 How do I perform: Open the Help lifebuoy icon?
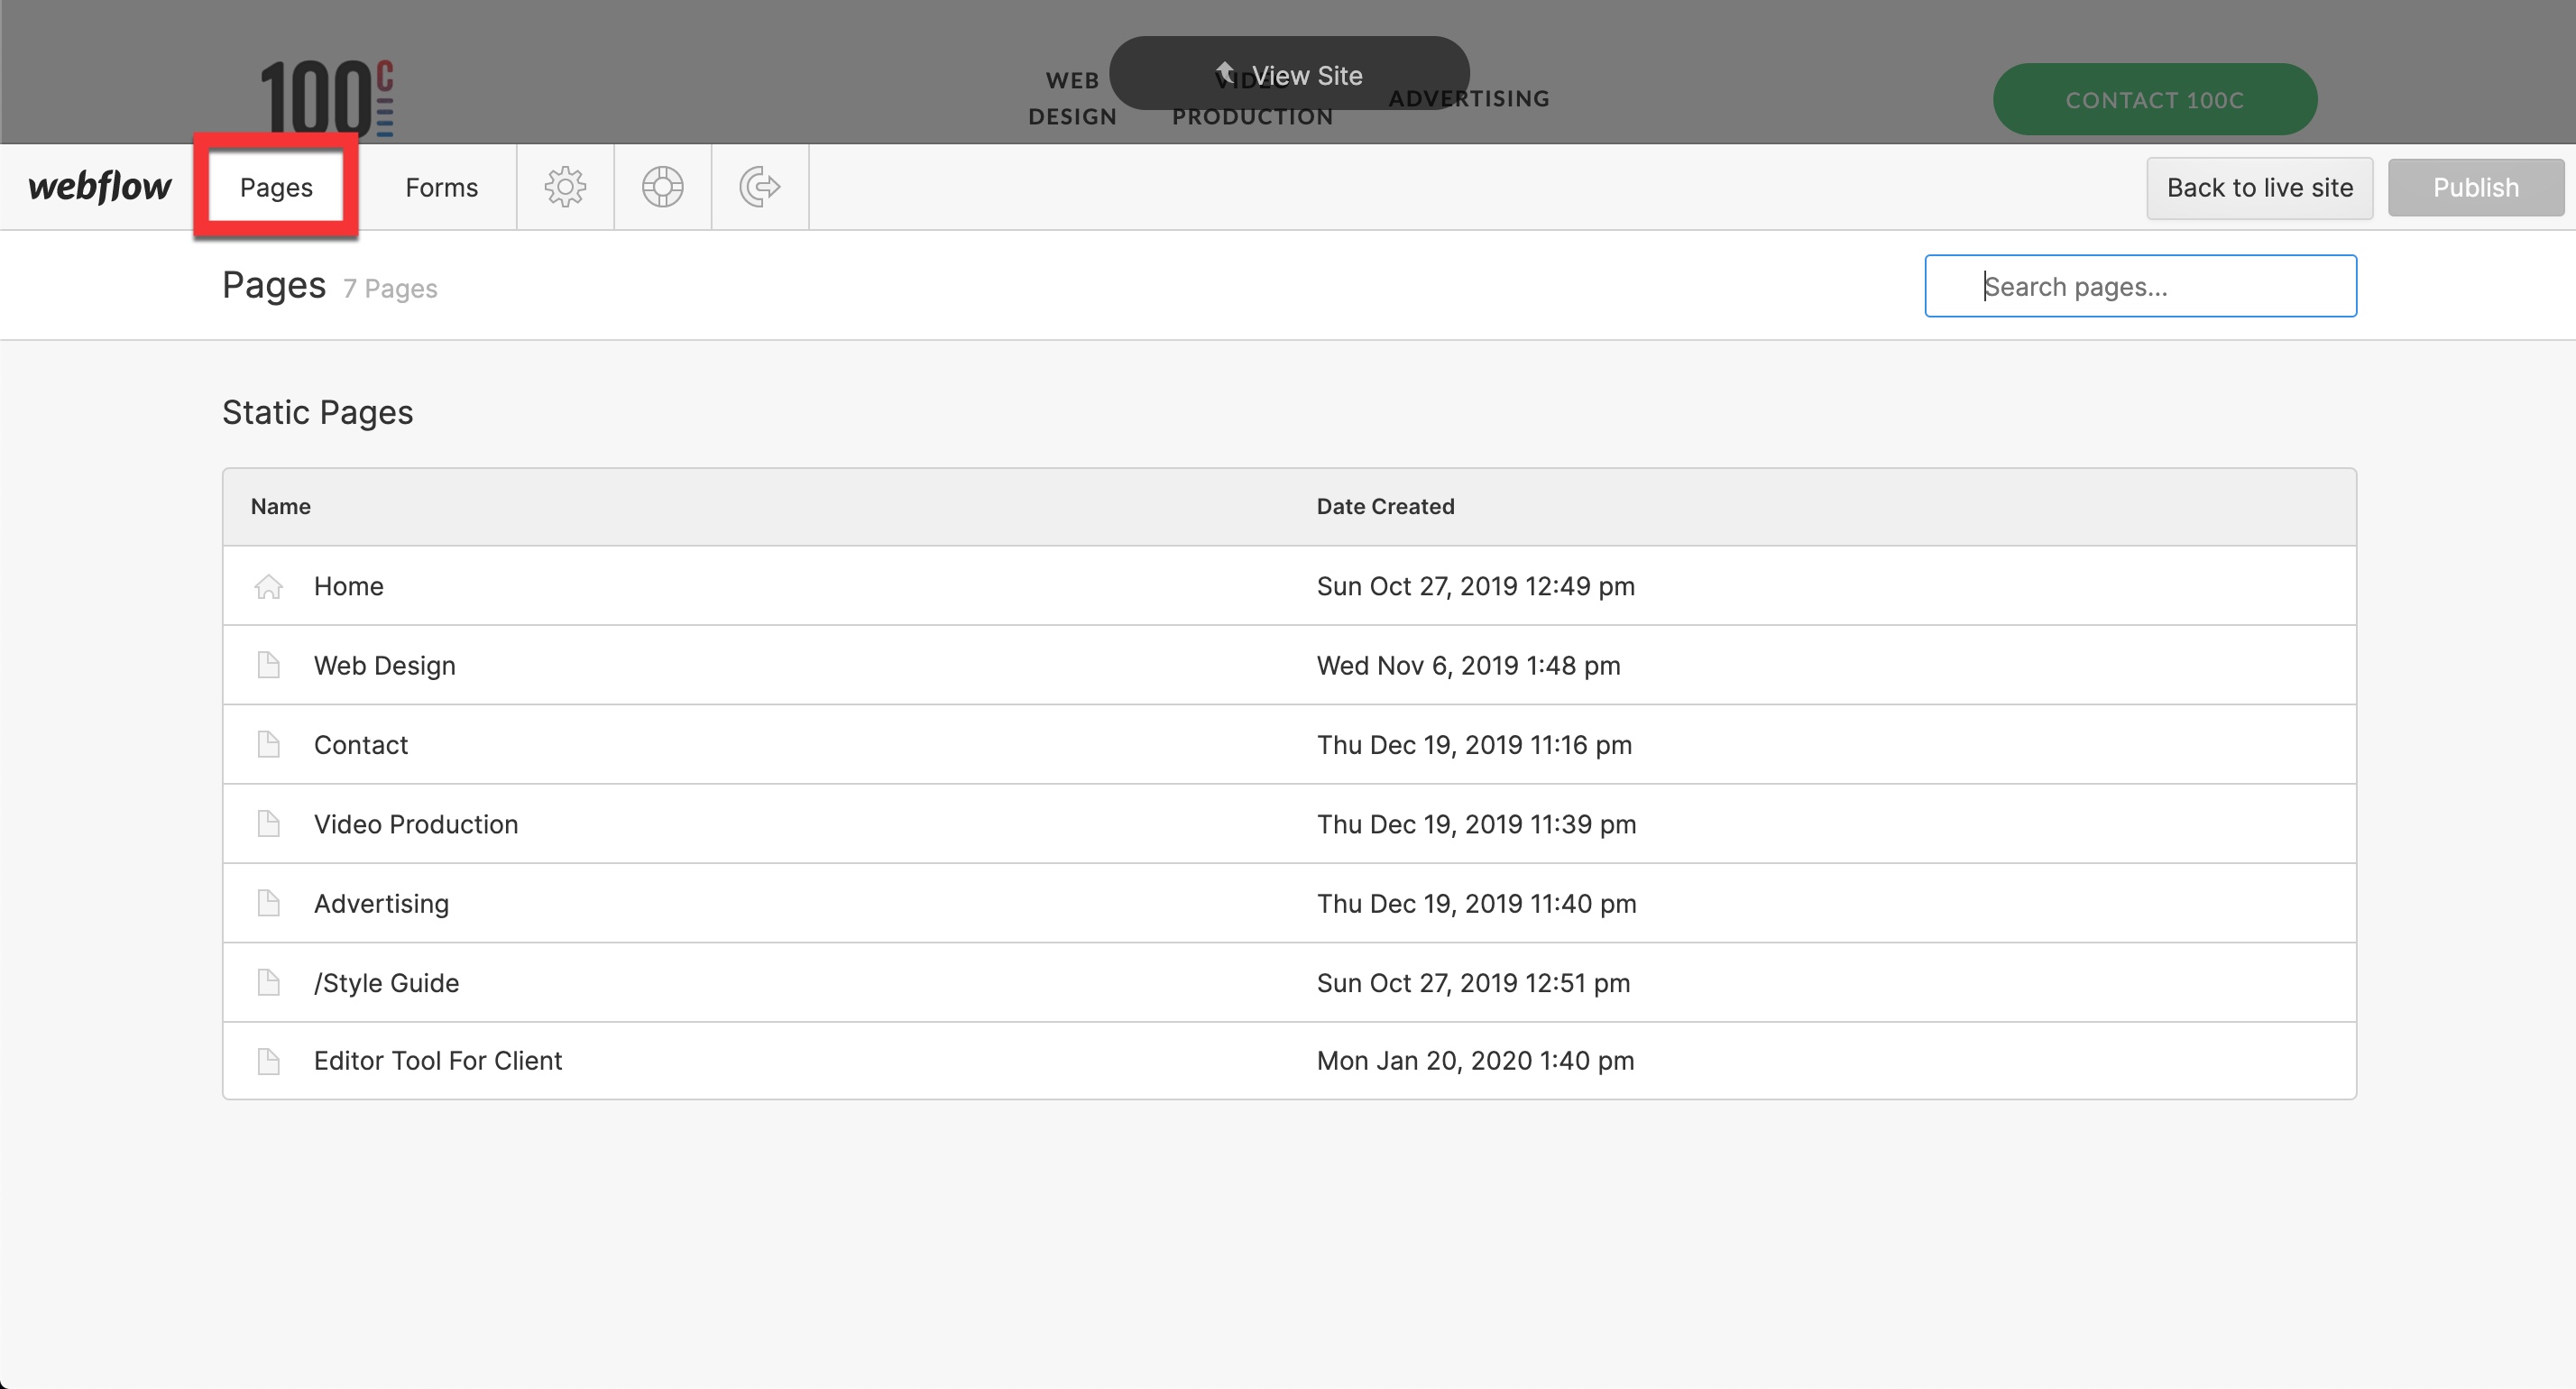pos(662,187)
